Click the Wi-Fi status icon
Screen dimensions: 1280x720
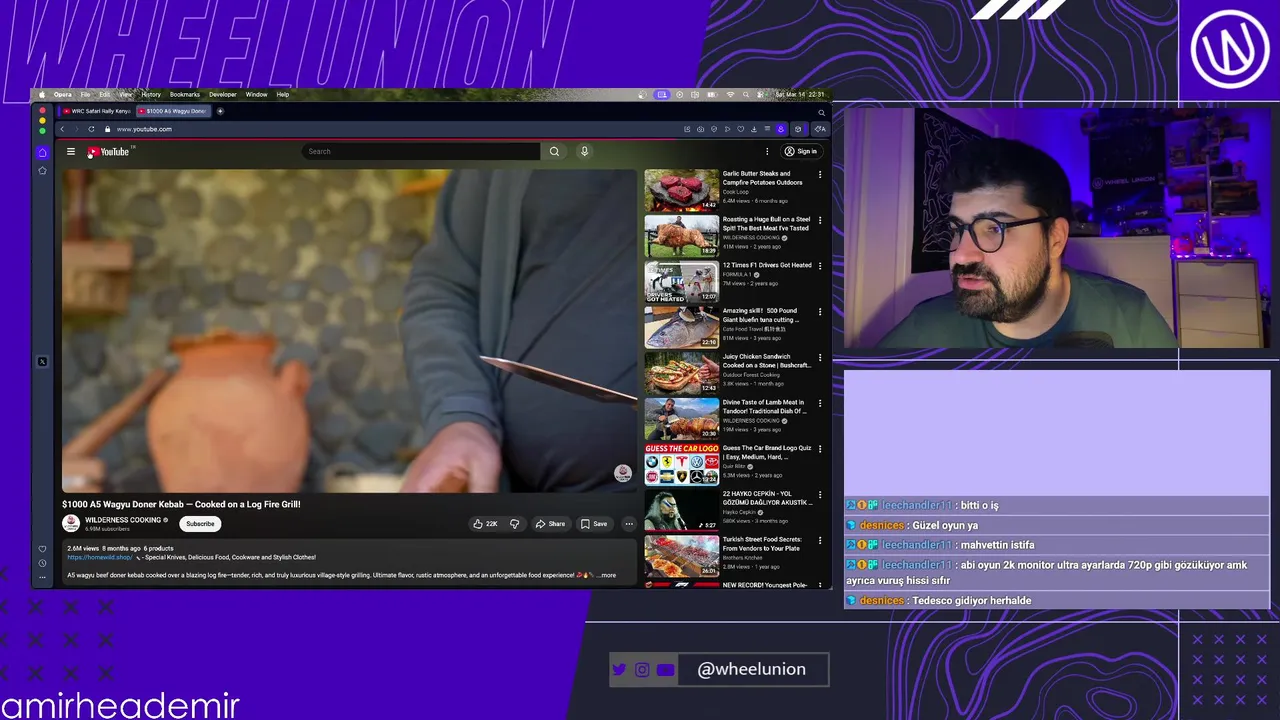coord(730,94)
